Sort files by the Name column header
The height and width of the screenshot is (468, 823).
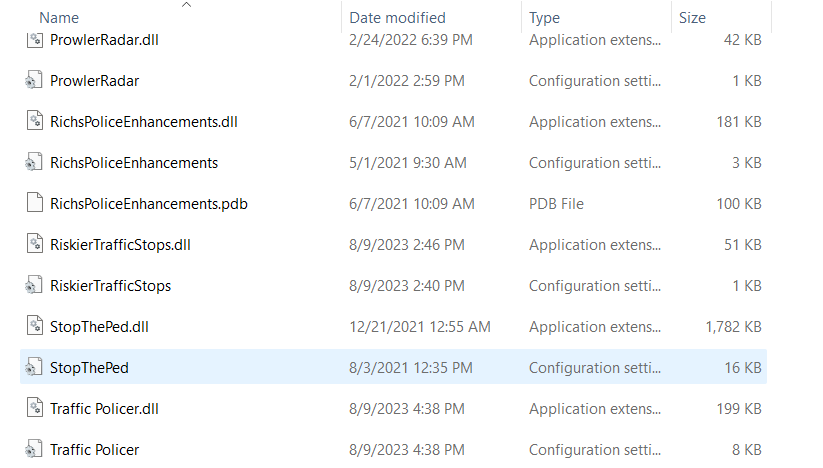point(59,18)
